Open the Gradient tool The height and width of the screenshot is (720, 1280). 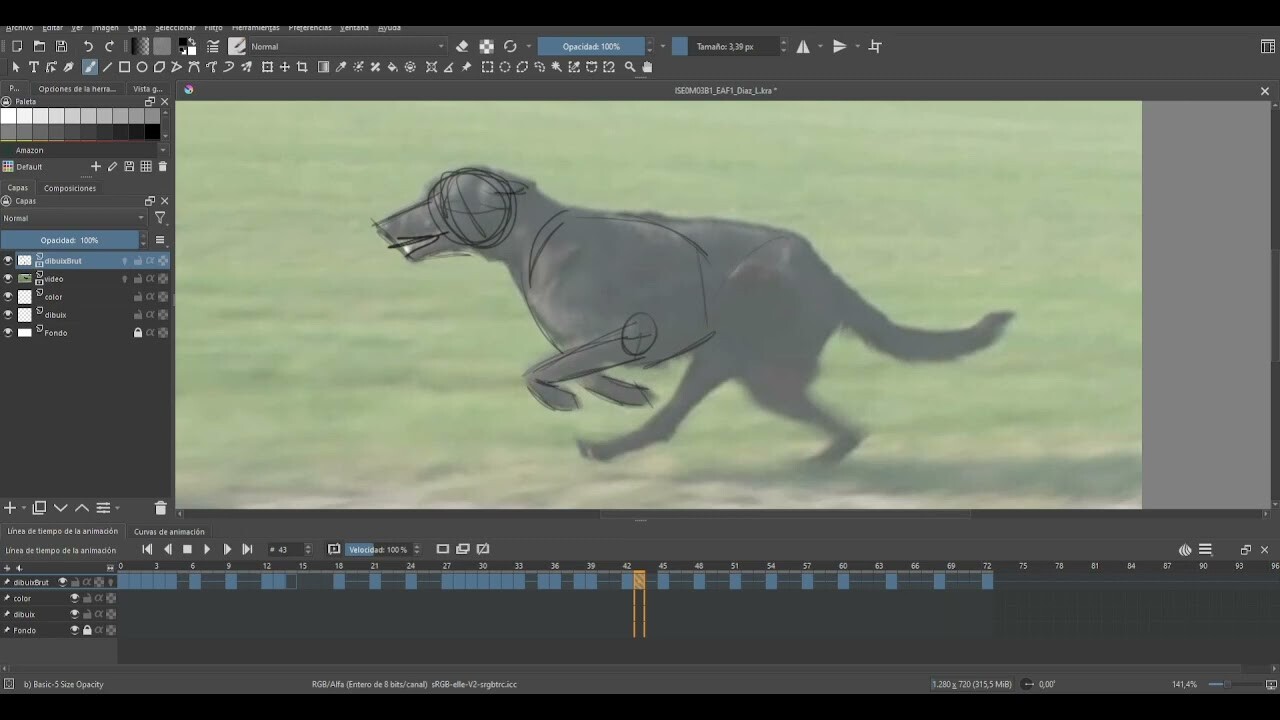tap(324, 67)
